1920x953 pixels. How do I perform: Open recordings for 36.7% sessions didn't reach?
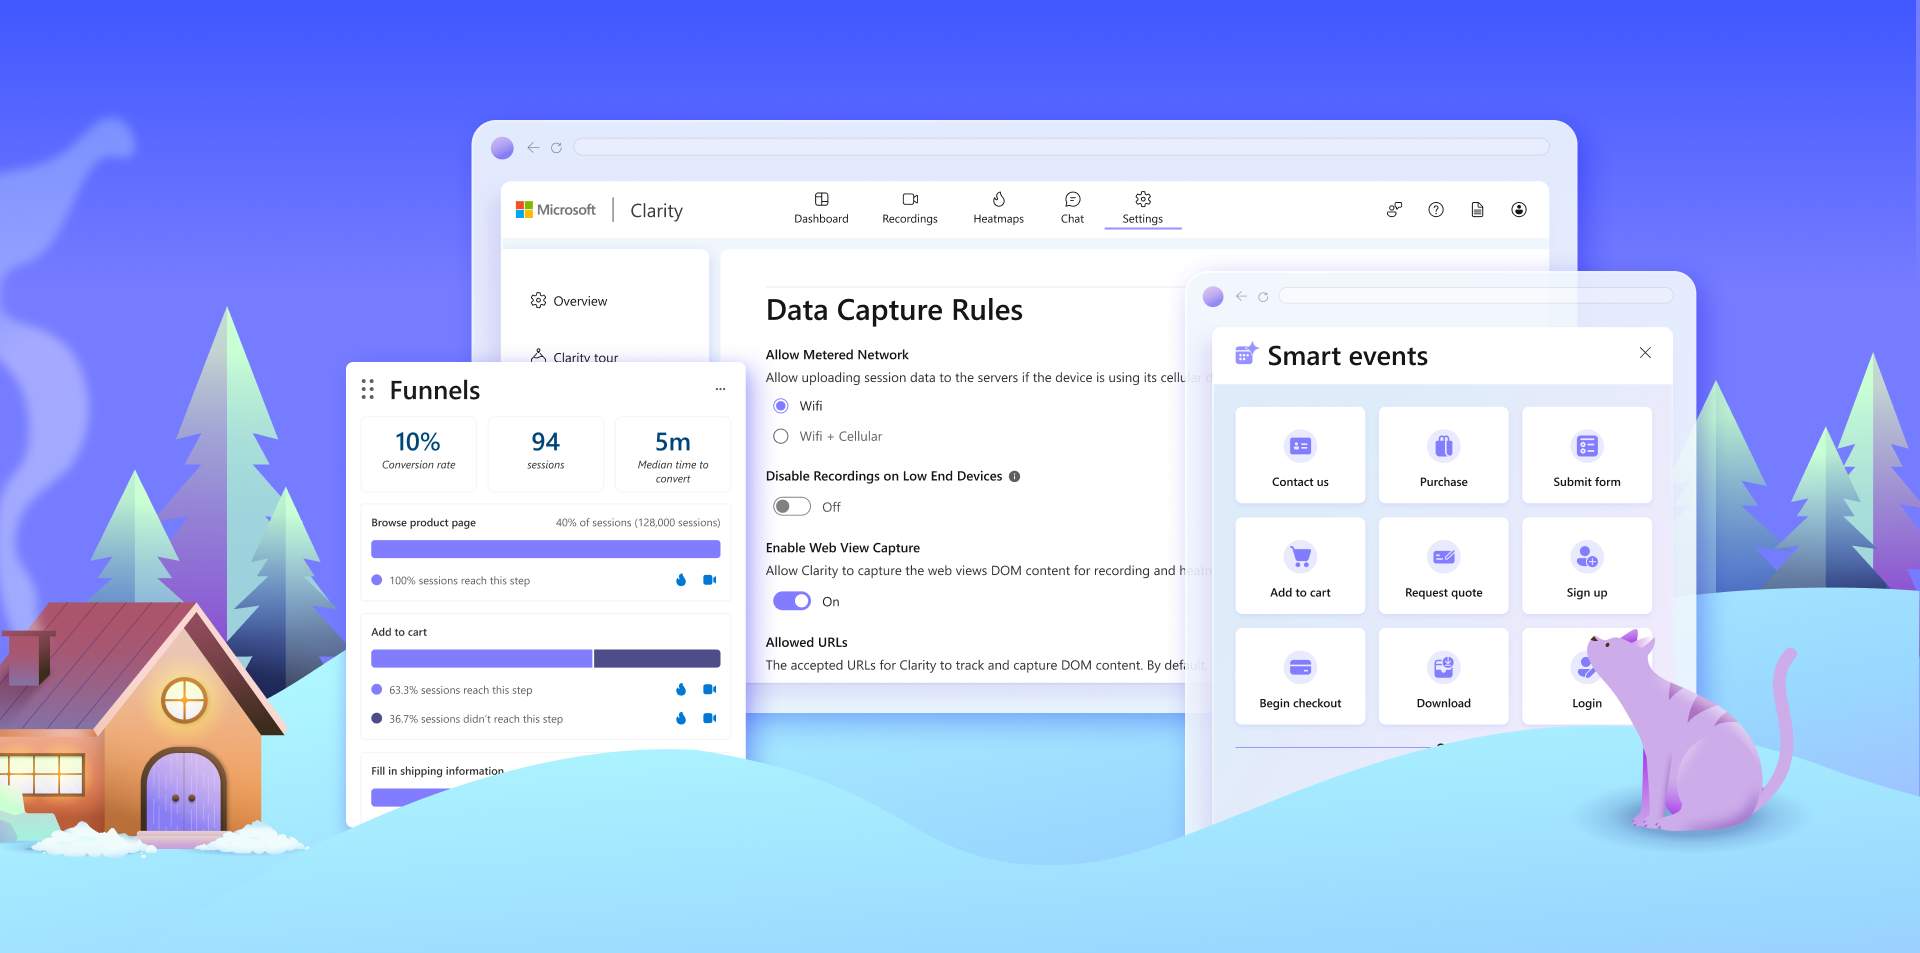point(710,718)
